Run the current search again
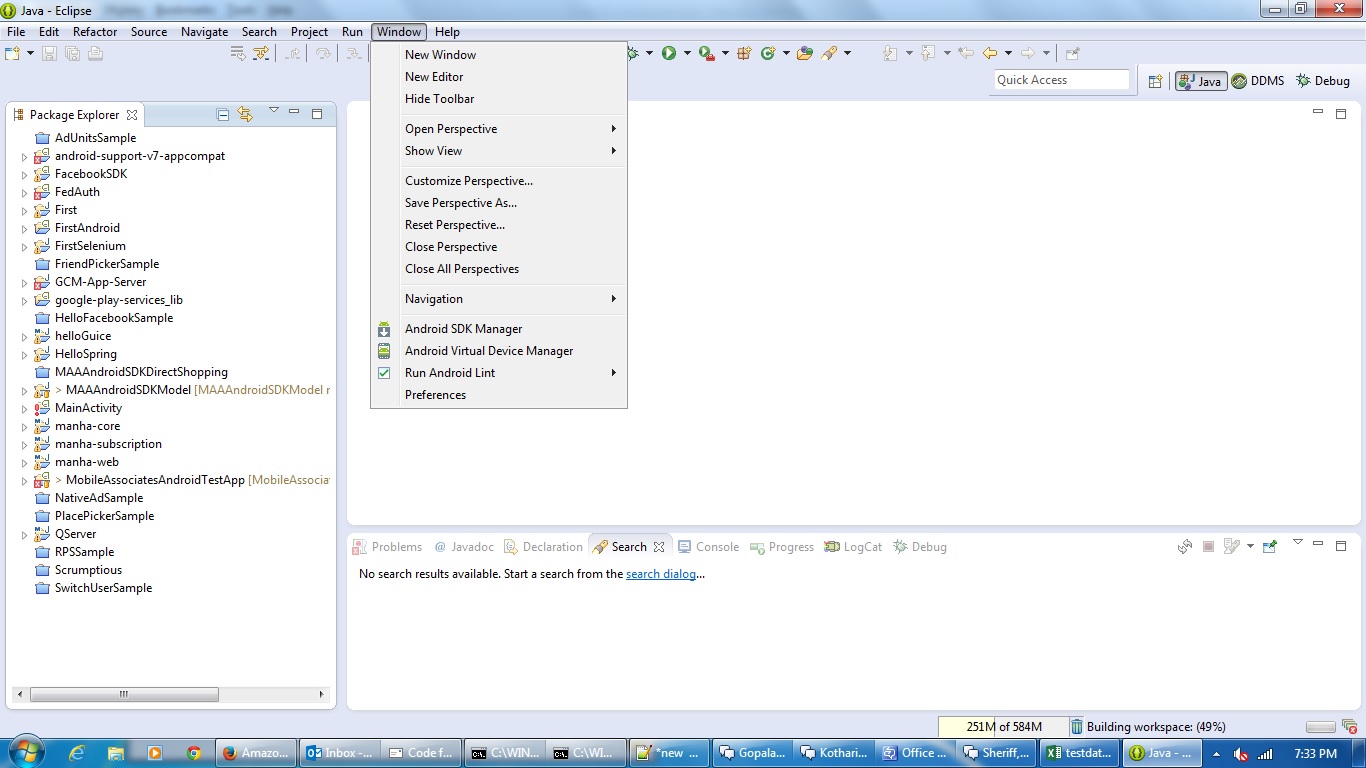The image size is (1366, 768). click(x=1184, y=546)
